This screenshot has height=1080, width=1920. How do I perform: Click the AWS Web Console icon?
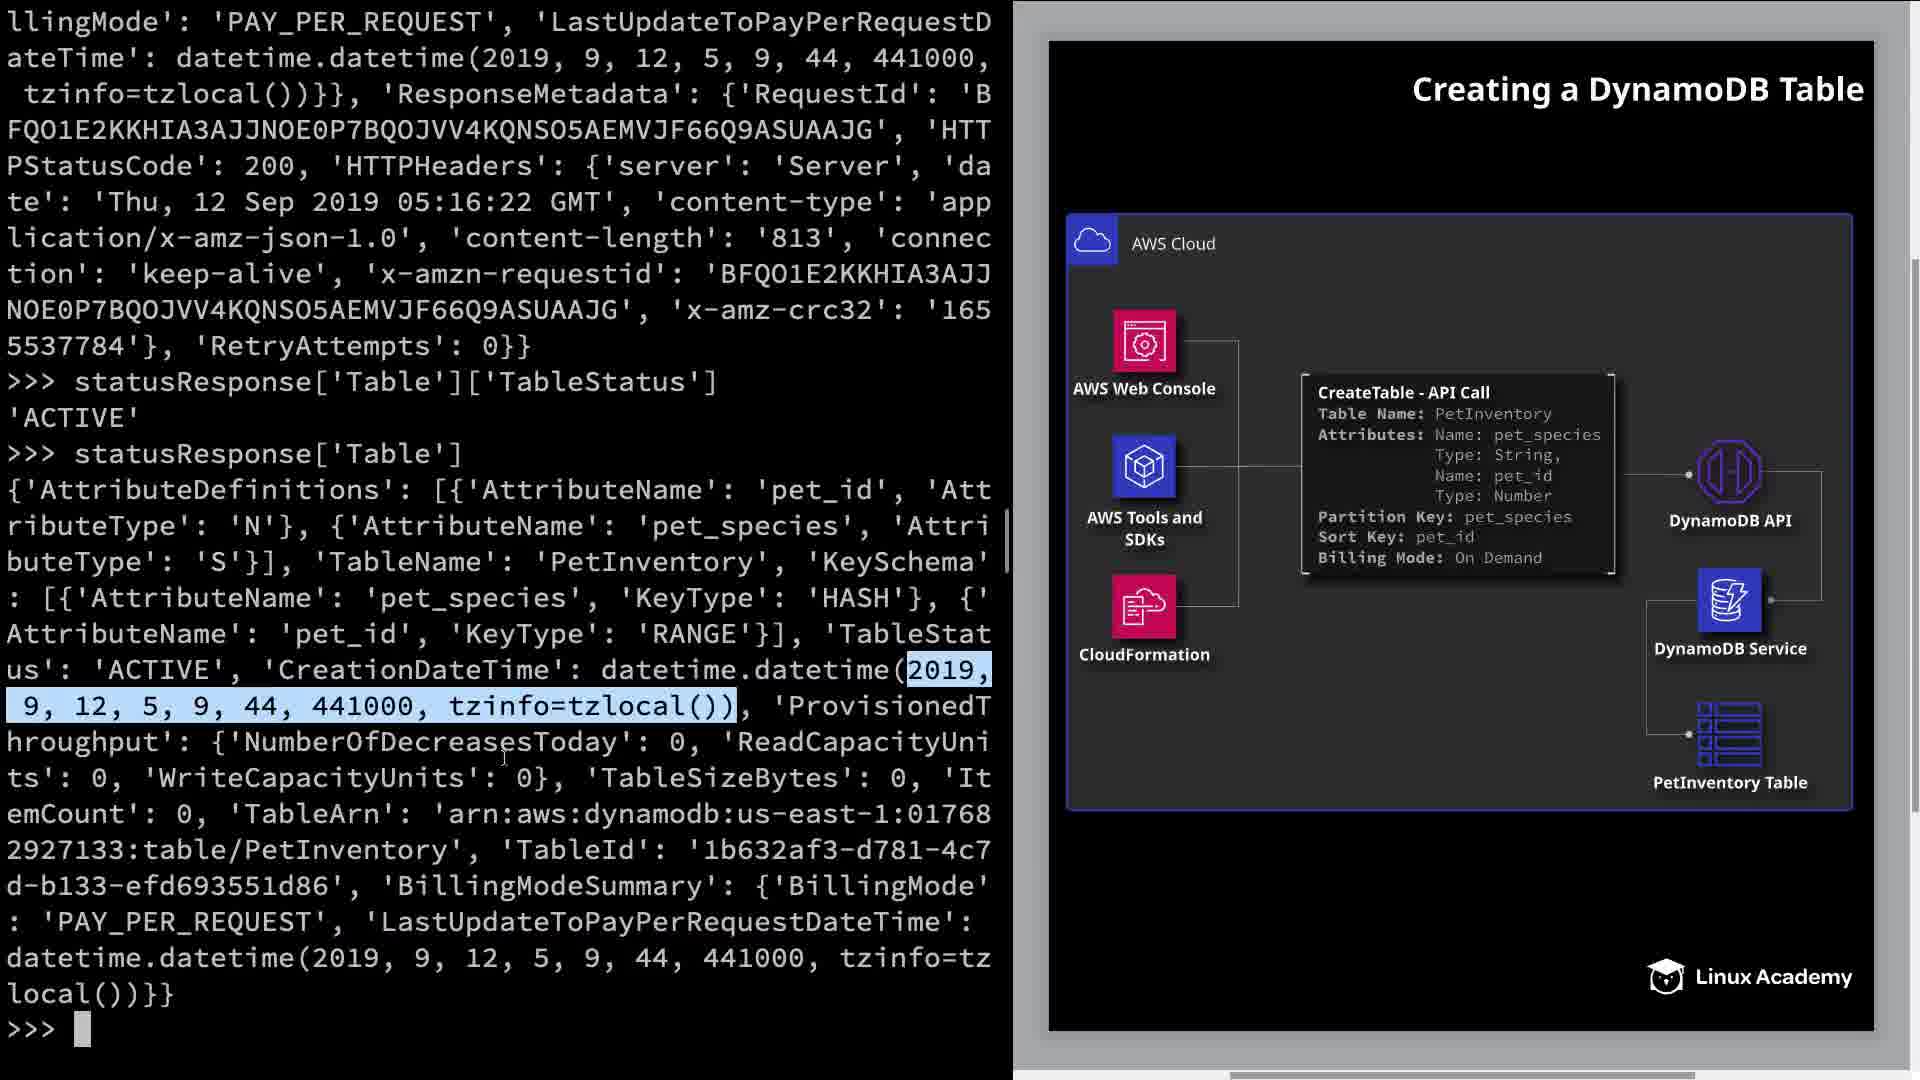1144,342
